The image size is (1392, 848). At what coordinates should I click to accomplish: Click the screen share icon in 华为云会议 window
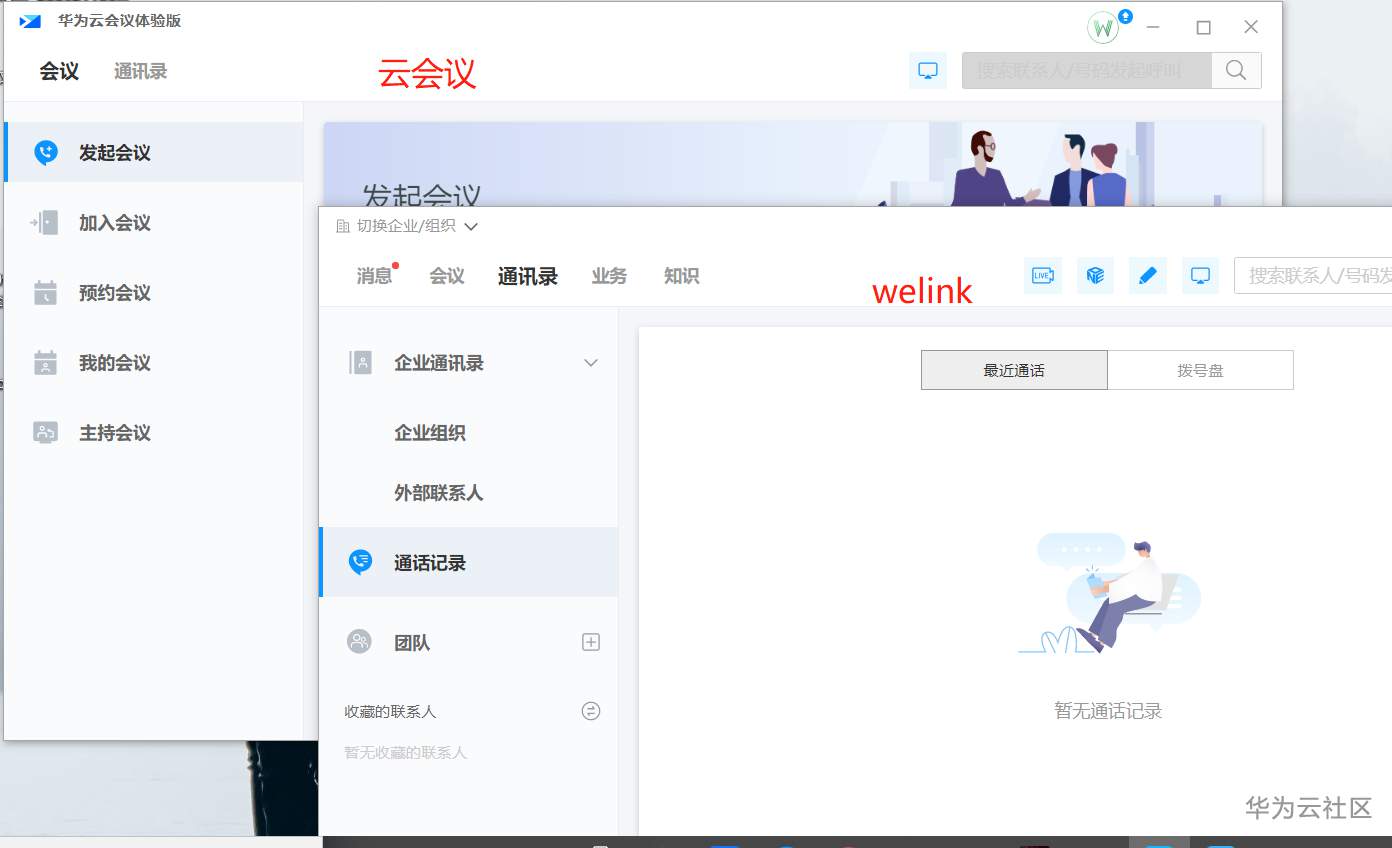(x=928, y=71)
